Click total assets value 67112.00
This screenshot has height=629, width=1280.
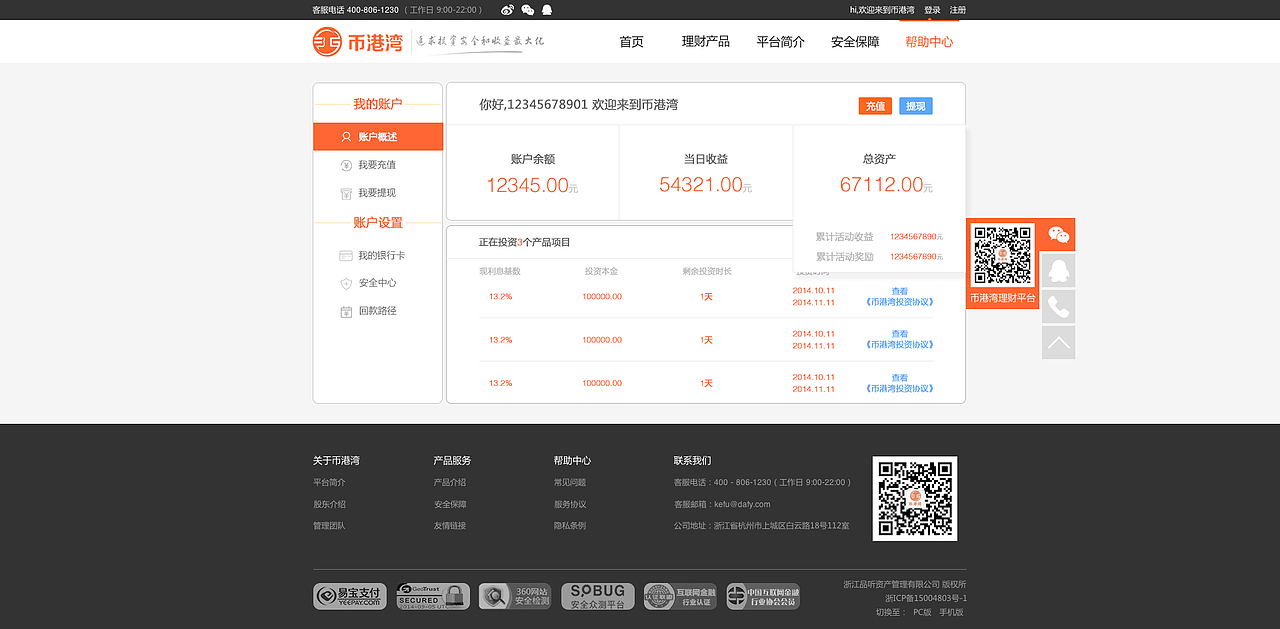(x=881, y=185)
